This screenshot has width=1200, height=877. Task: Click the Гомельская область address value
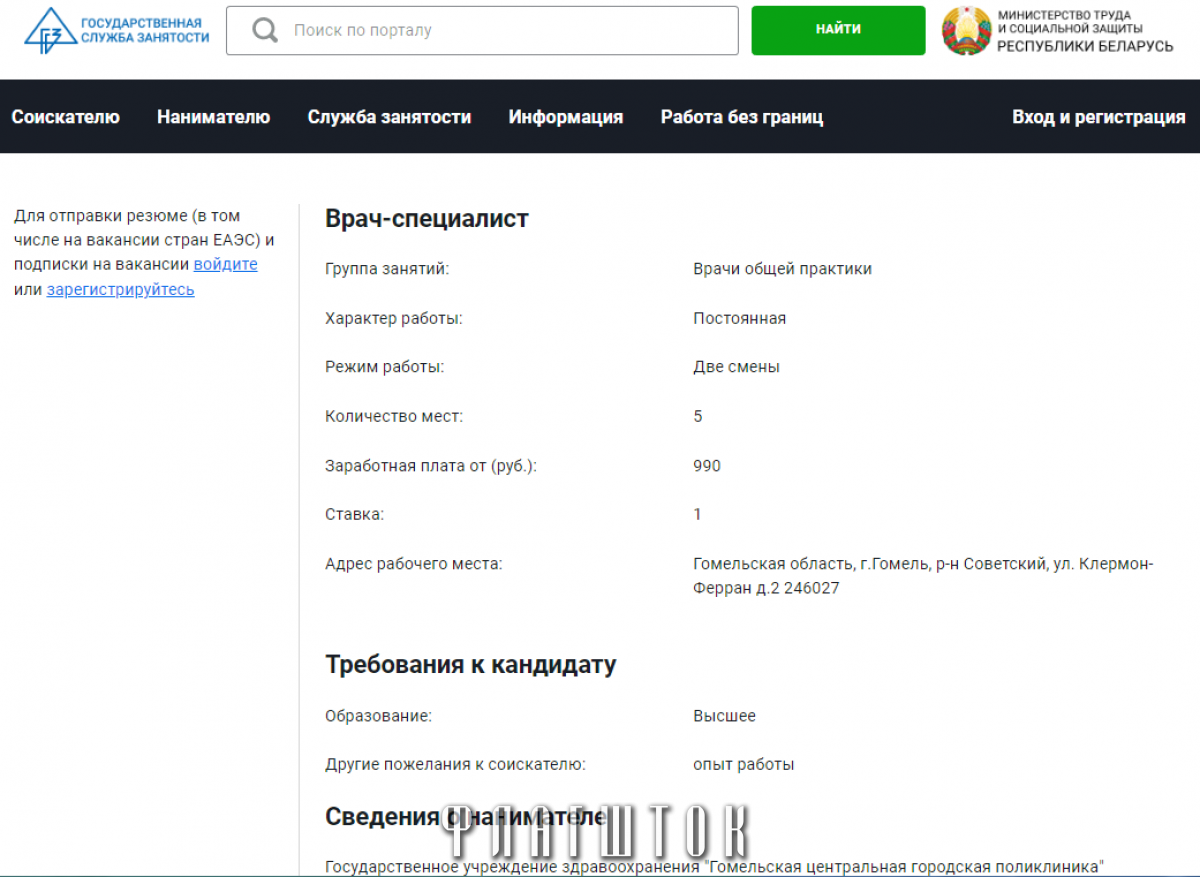tap(923, 576)
